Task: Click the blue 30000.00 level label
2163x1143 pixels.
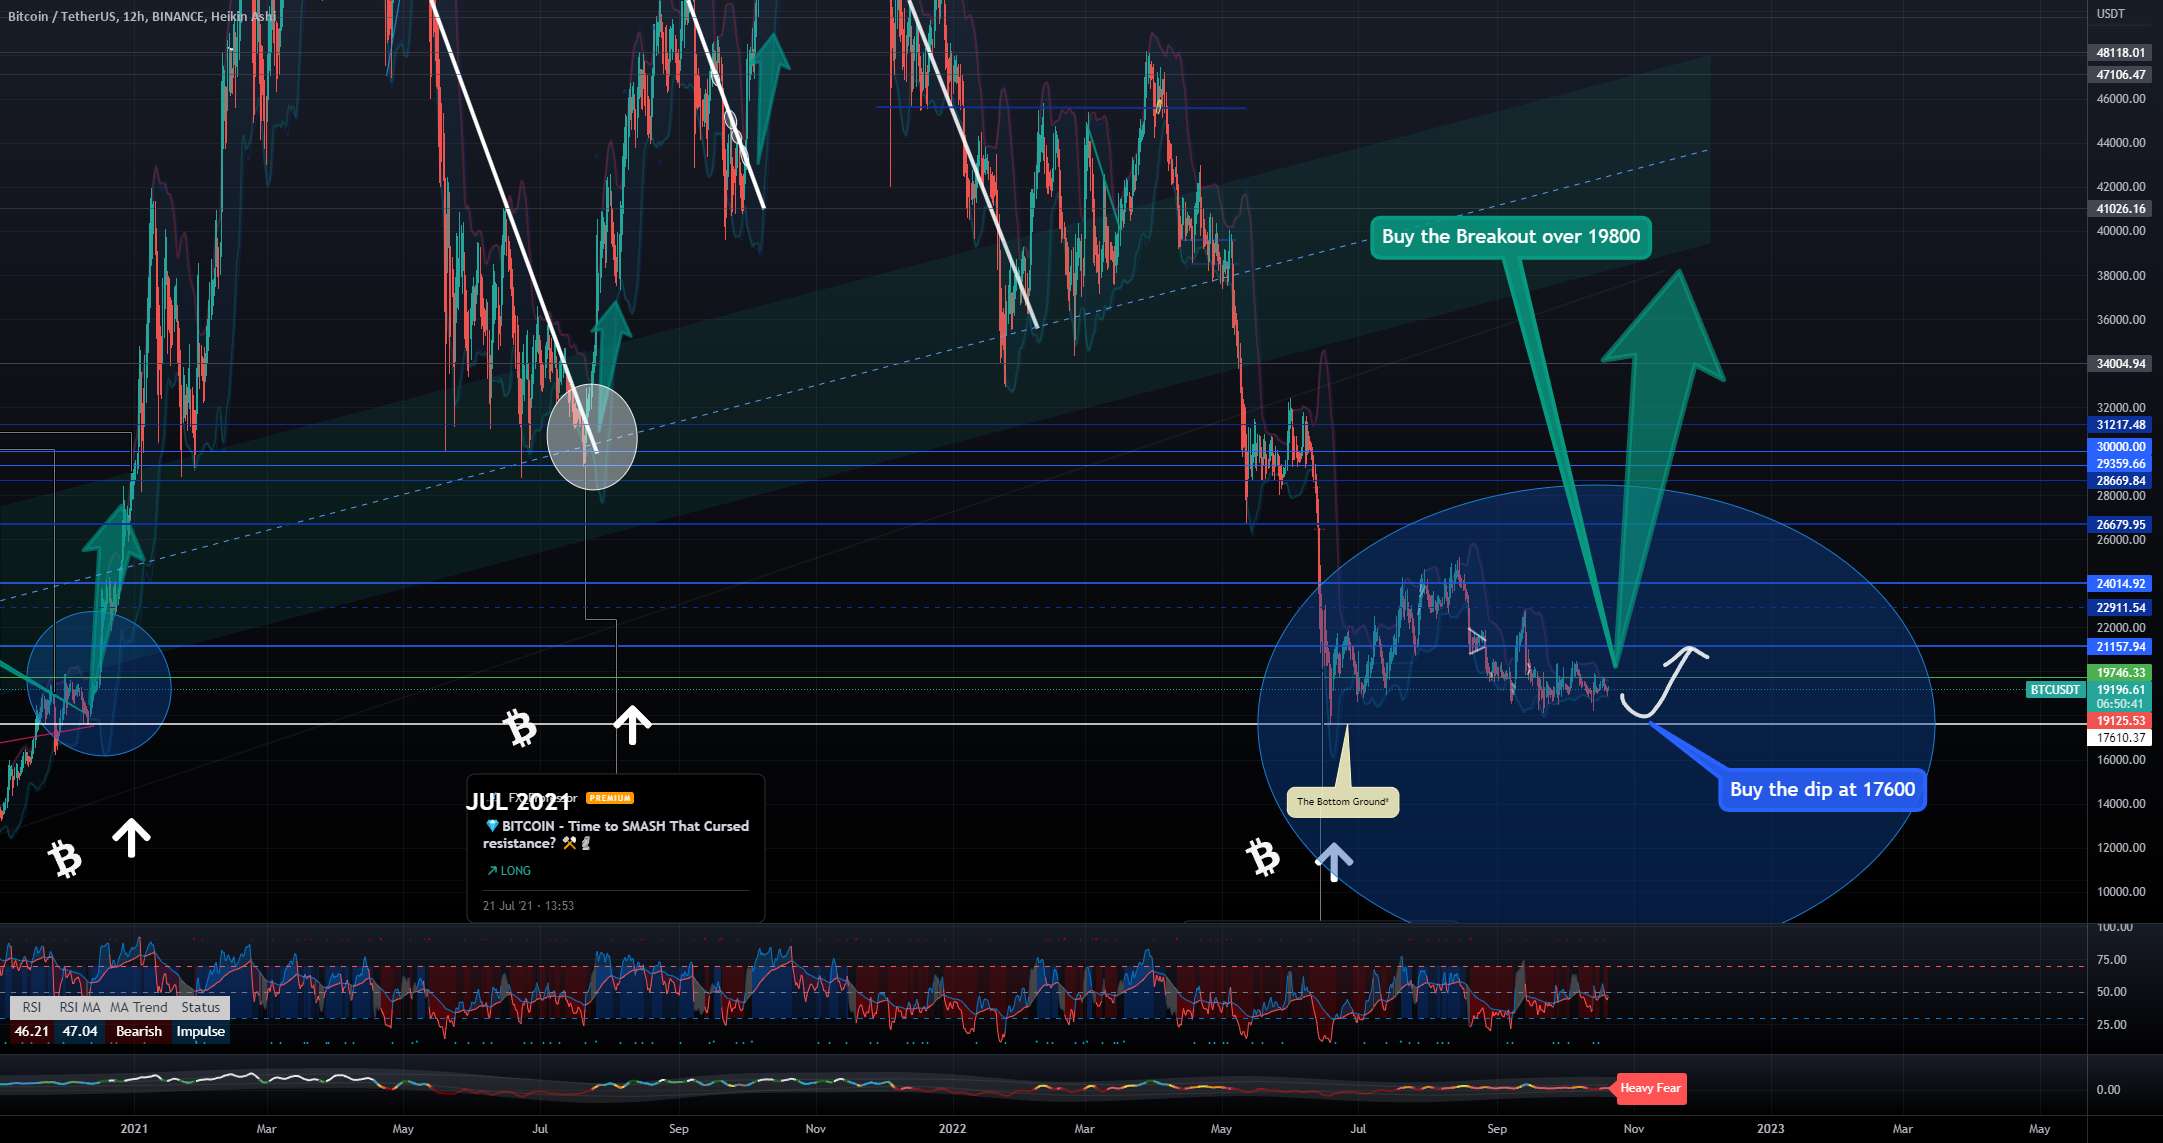Action: click(2120, 447)
